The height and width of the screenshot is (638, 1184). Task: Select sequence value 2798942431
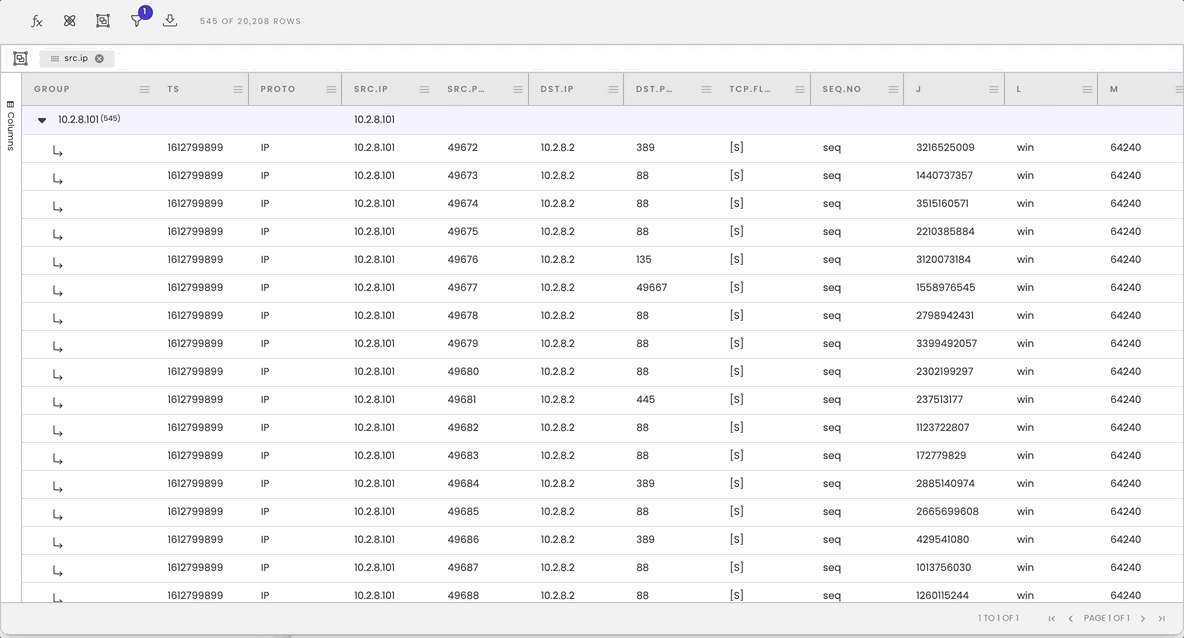click(x=945, y=316)
